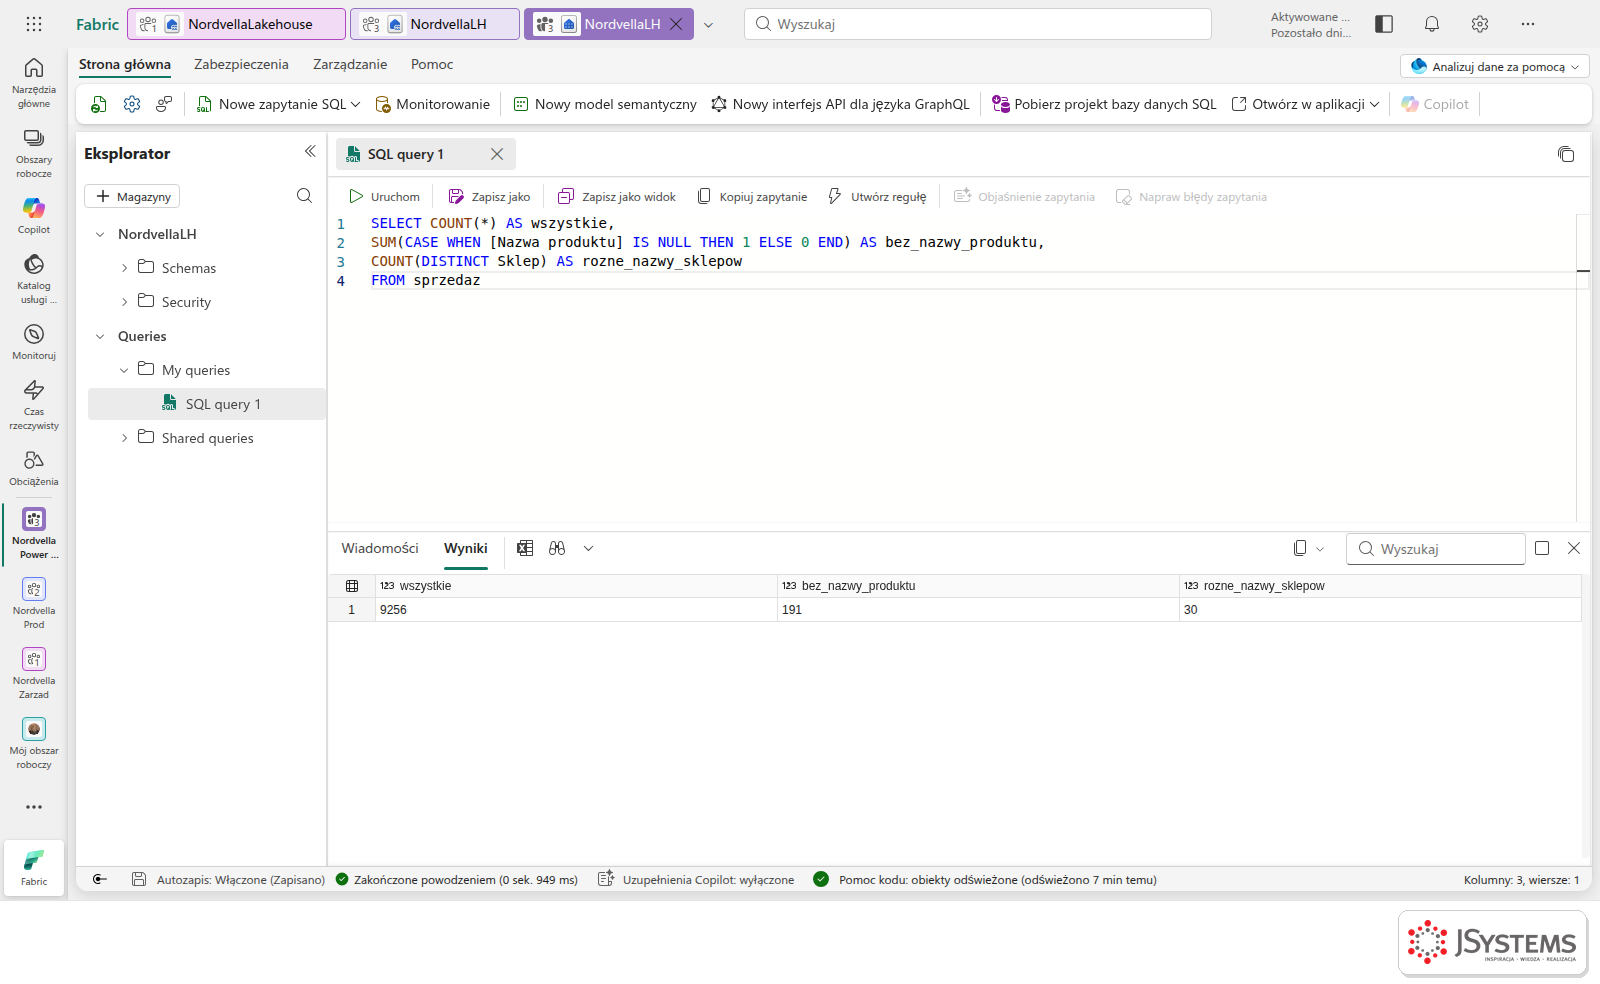Click binoculars explore icon in results
The width and height of the screenshot is (1600, 984).
coord(557,548)
